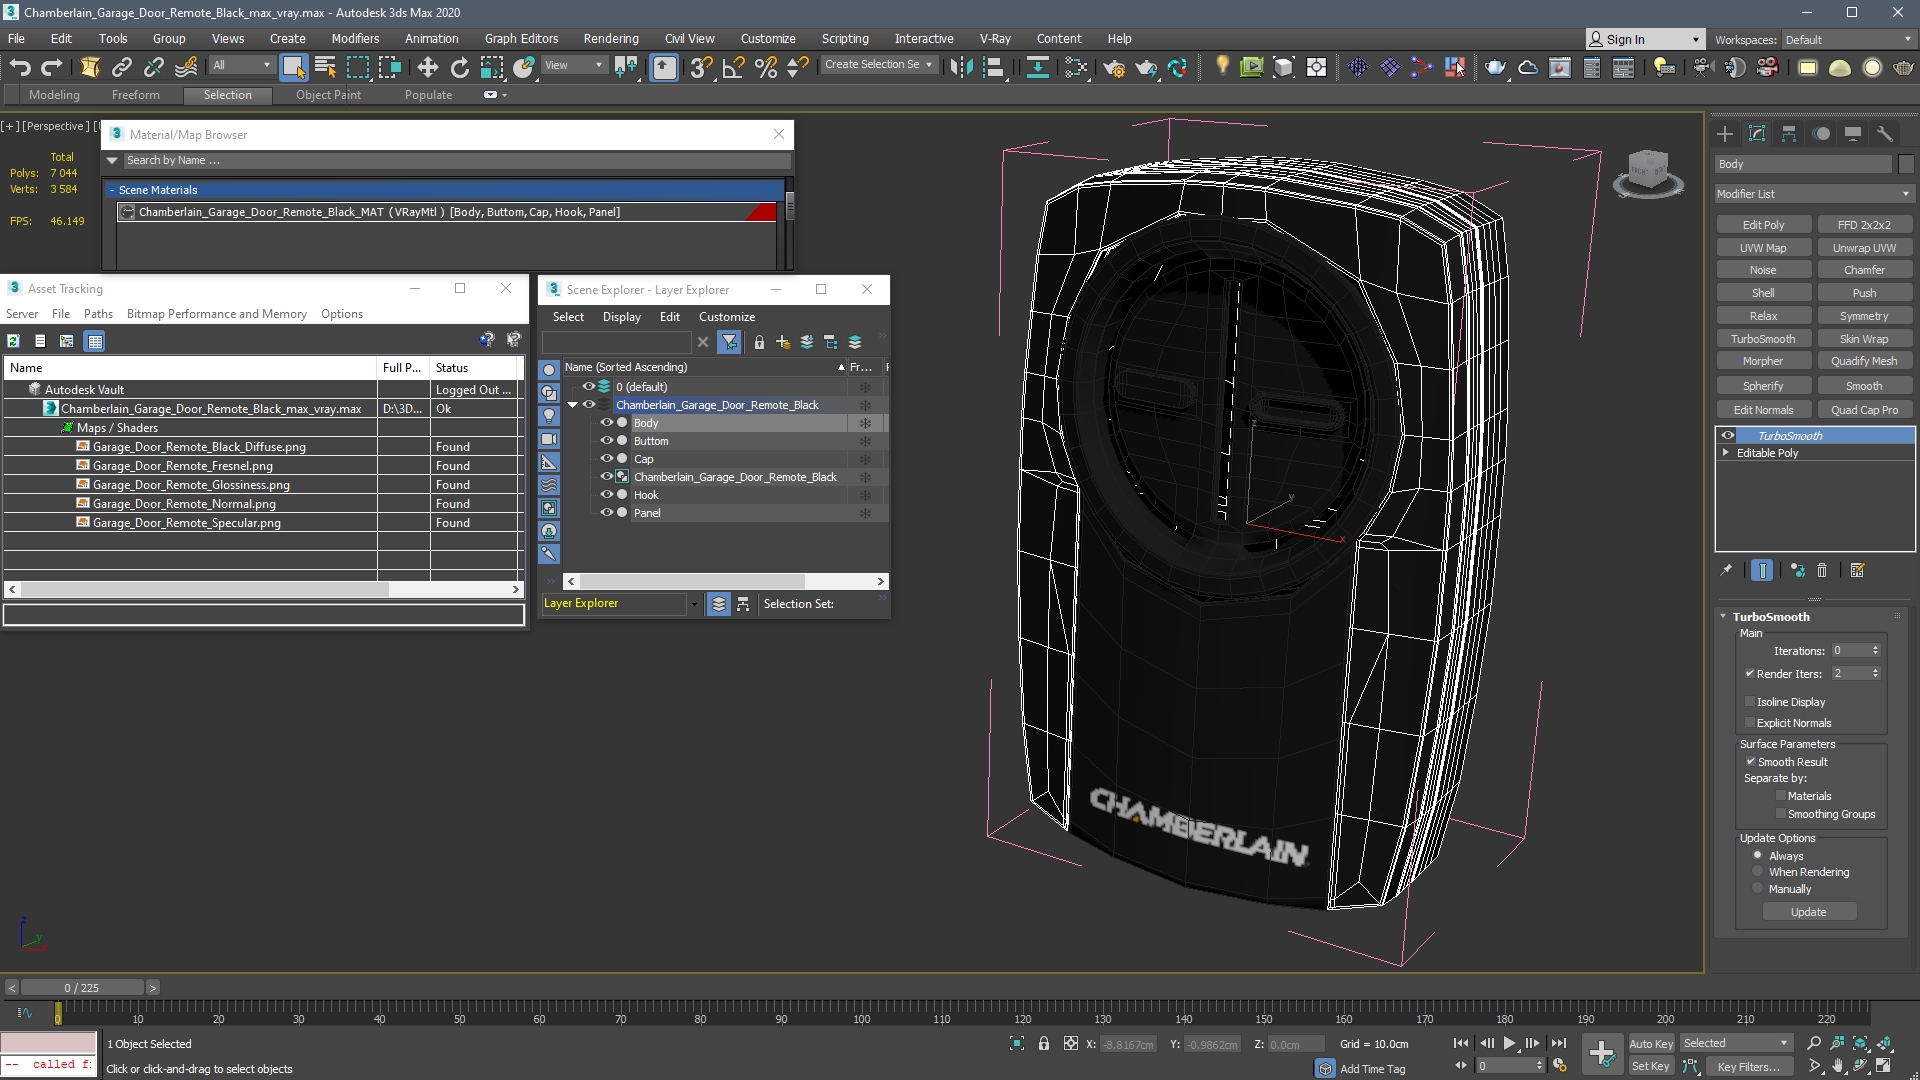The image size is (1920, 1080).
Task: Select the Select and Move tool
Action: click(427, 67)
